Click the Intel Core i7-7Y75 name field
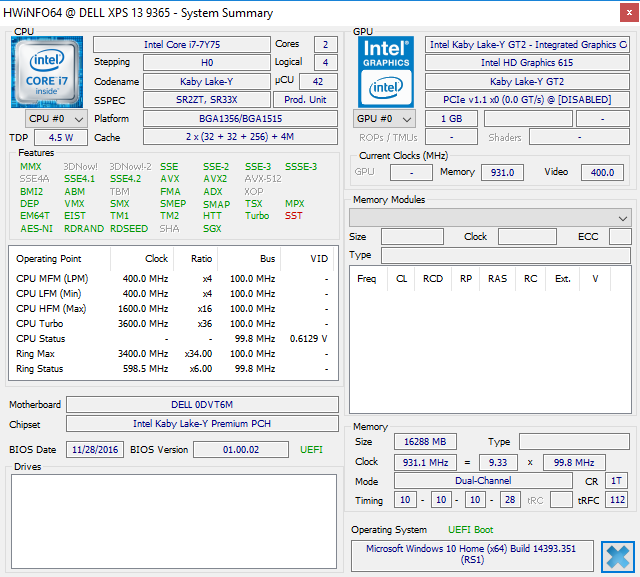 pos(181,45)
